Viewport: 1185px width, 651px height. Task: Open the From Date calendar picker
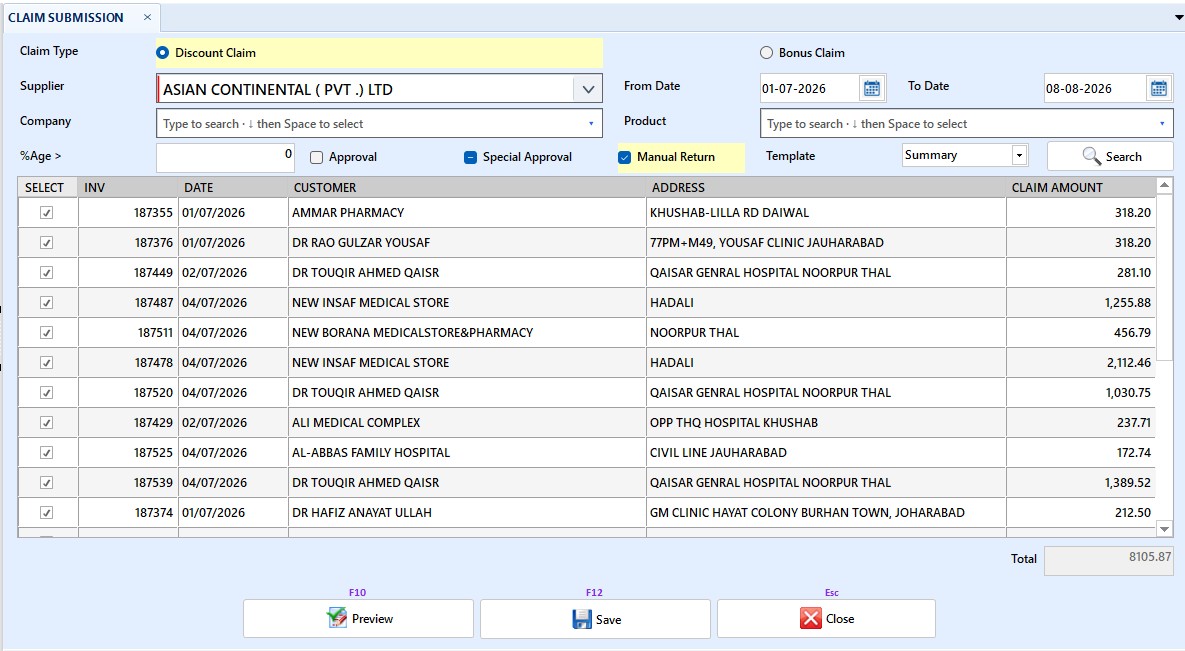coord(871,88)
